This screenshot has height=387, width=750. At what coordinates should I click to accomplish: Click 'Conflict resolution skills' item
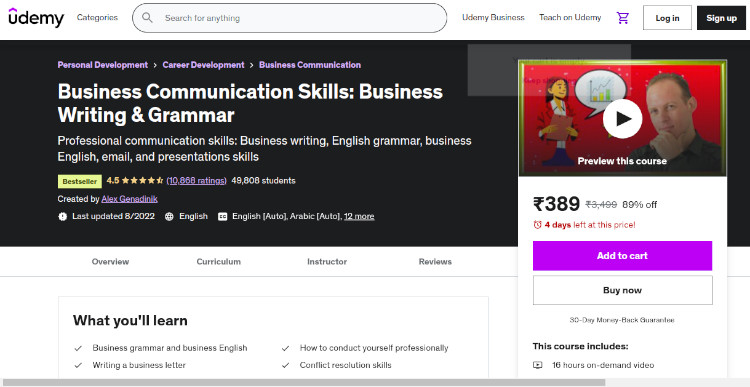[x=345, y=365]
